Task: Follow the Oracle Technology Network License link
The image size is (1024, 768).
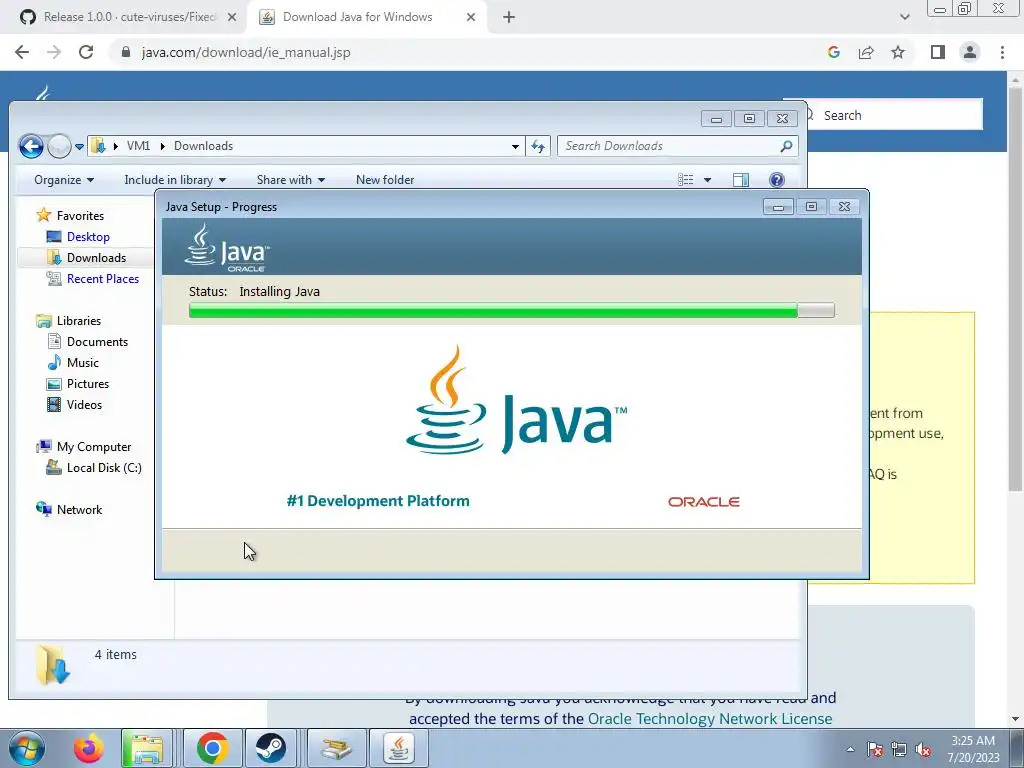Action: (x=710, y=718)
